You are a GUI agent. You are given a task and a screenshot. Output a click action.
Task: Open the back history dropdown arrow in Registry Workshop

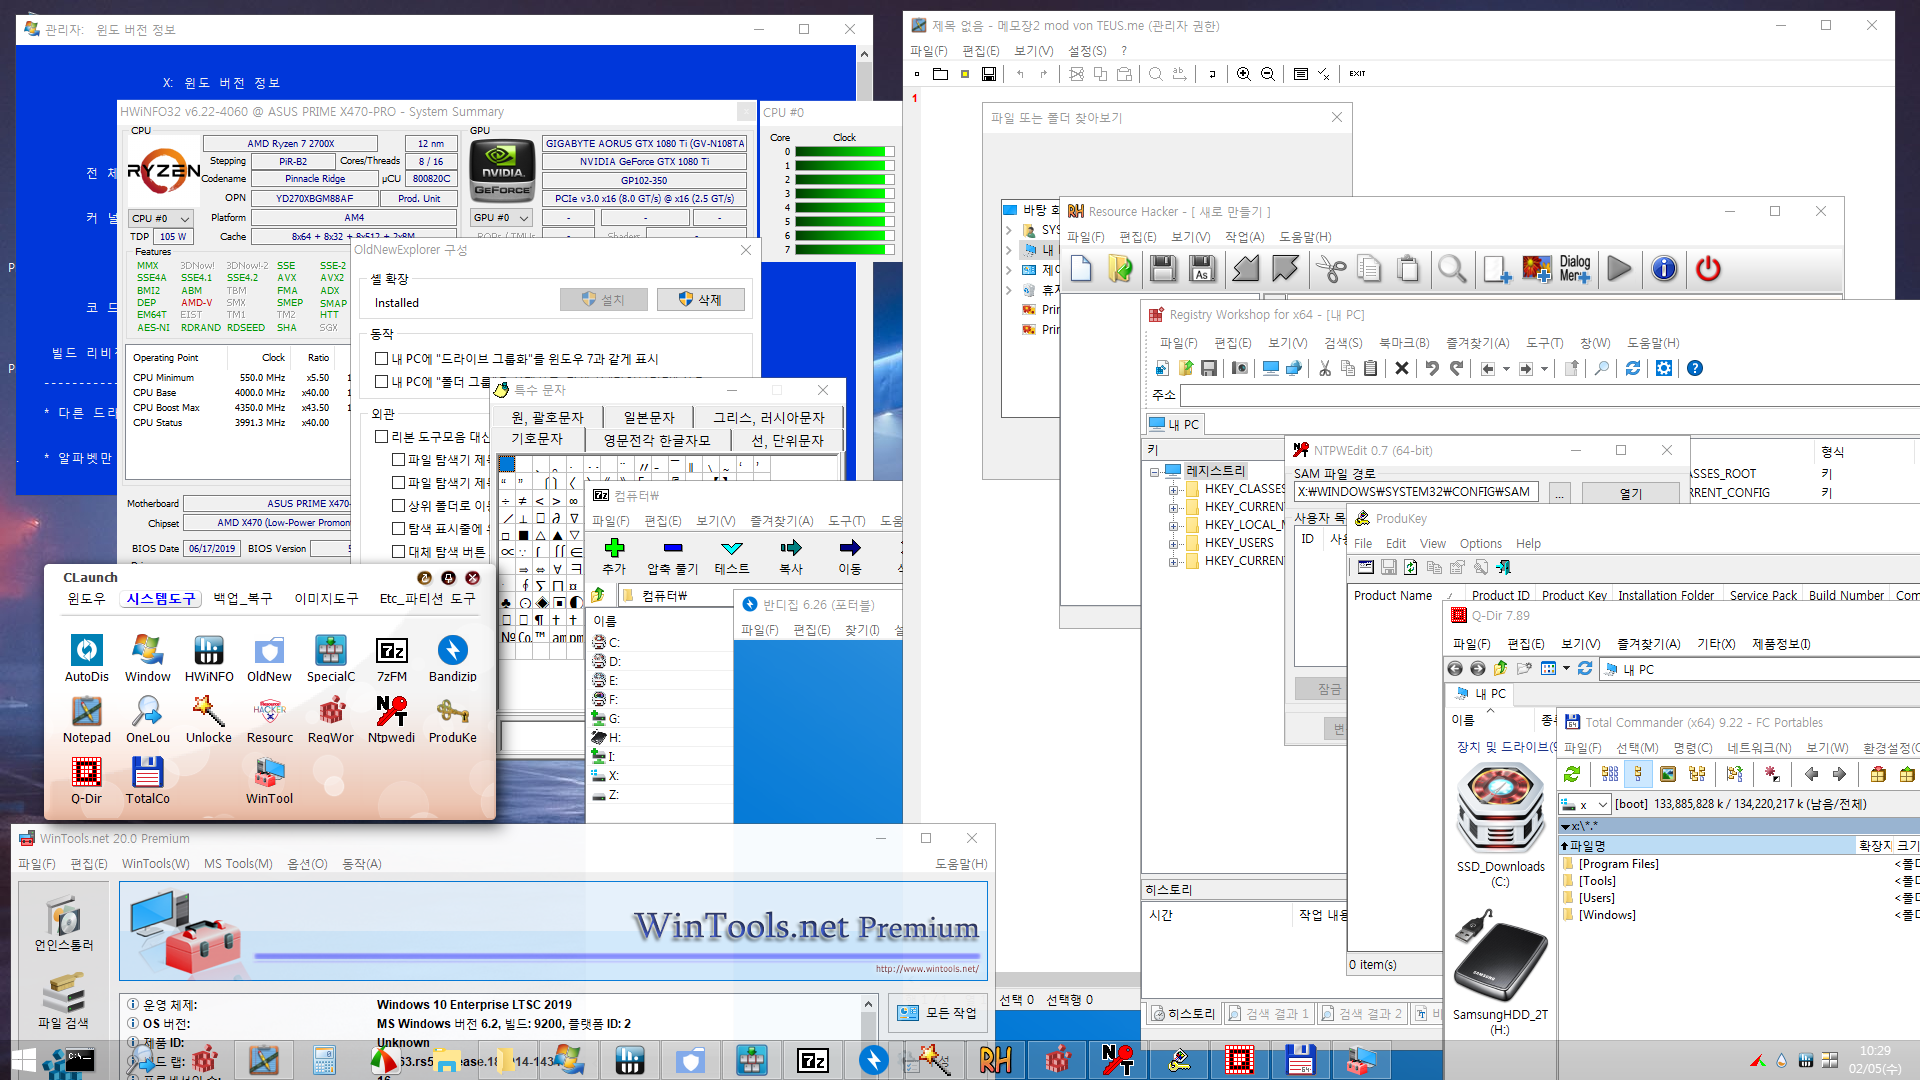pyautogui.click(x=1506, y=369)
